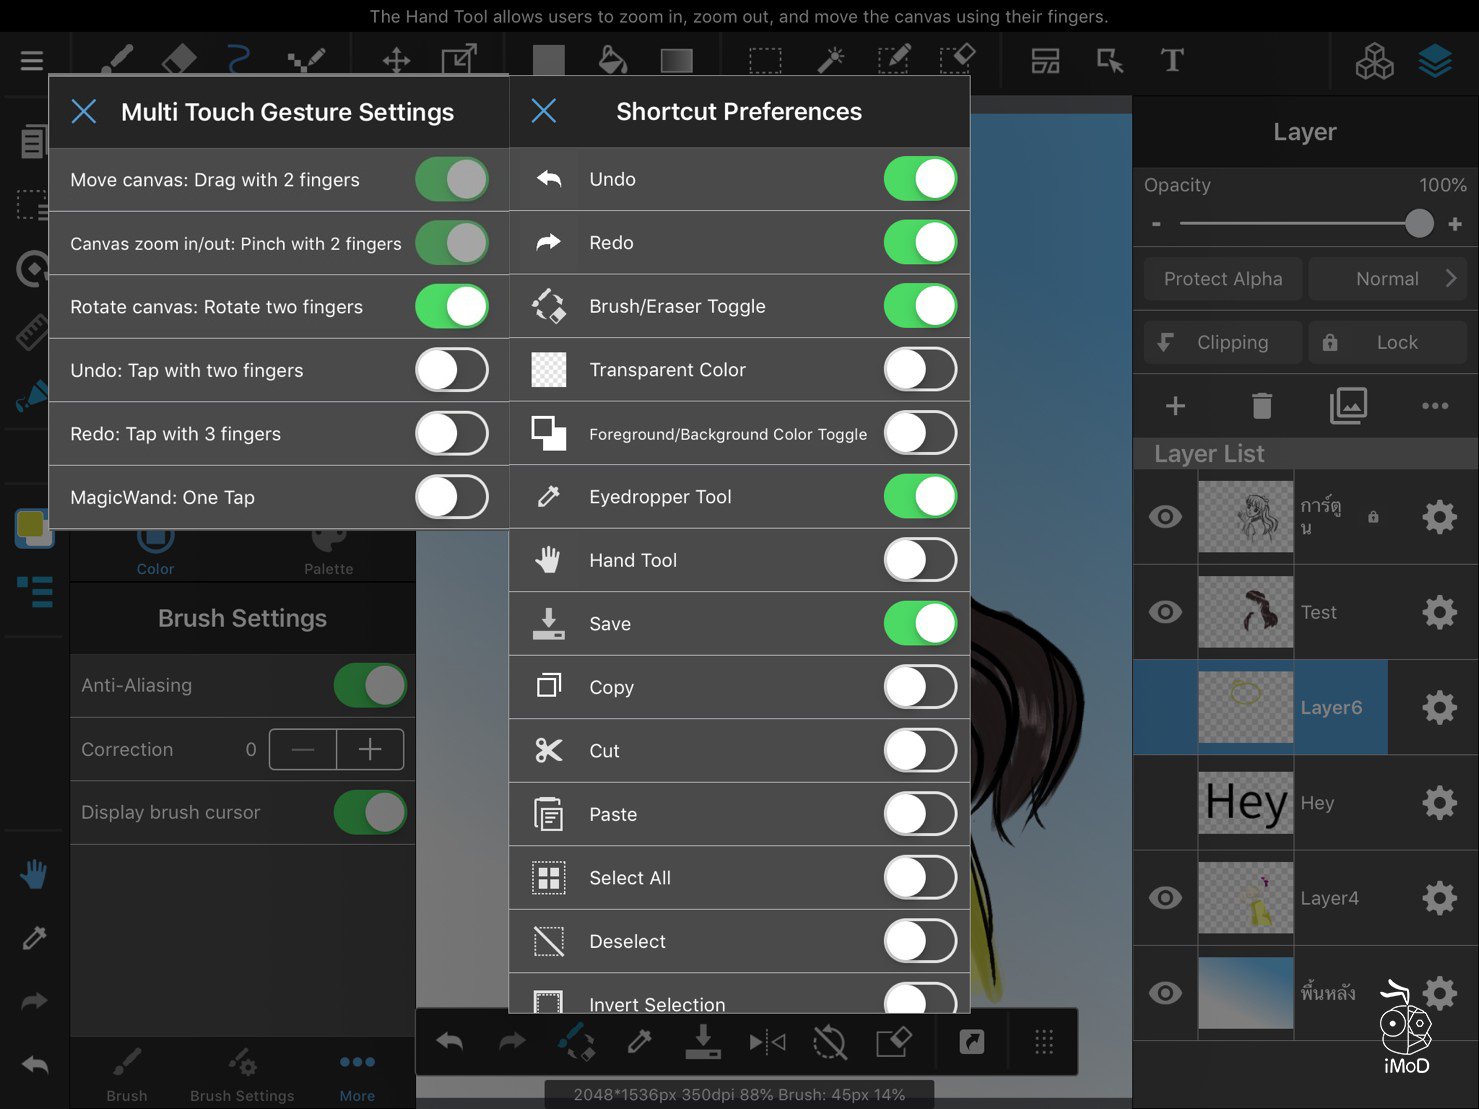Click the Save icon in bottom shortcut bar
The image size is (1479, 1109).
[x=702, y=1042]
